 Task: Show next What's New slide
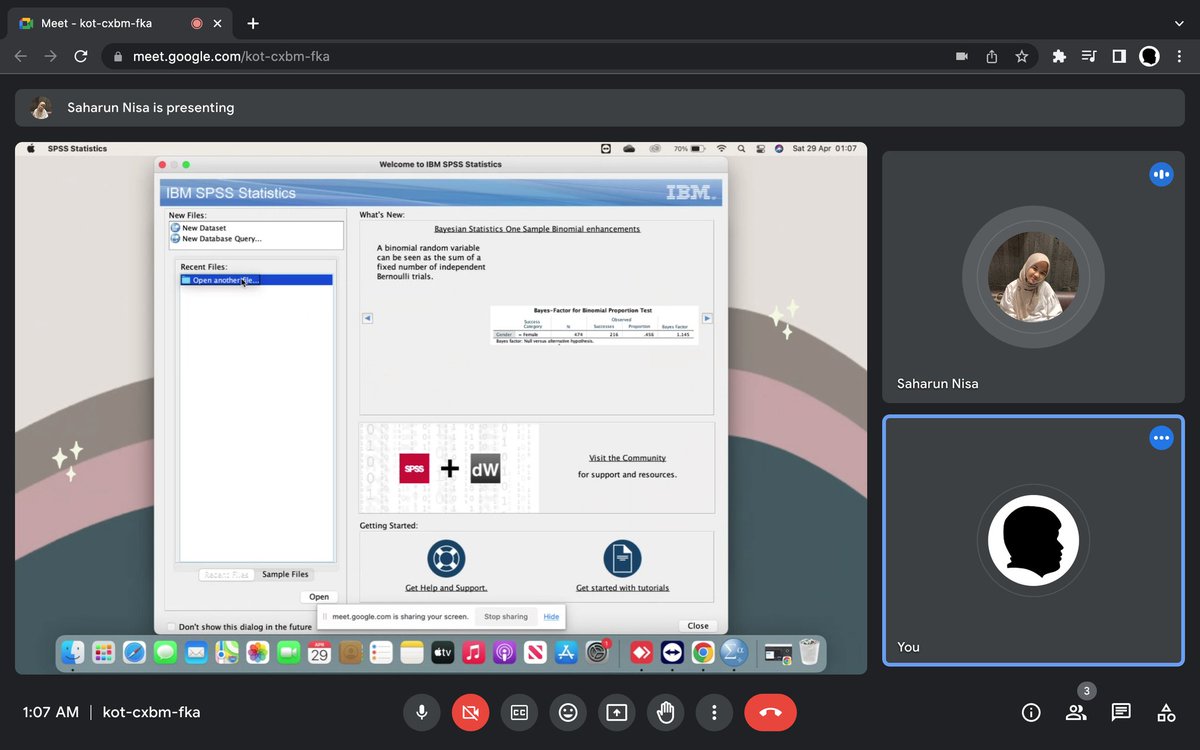707,318
